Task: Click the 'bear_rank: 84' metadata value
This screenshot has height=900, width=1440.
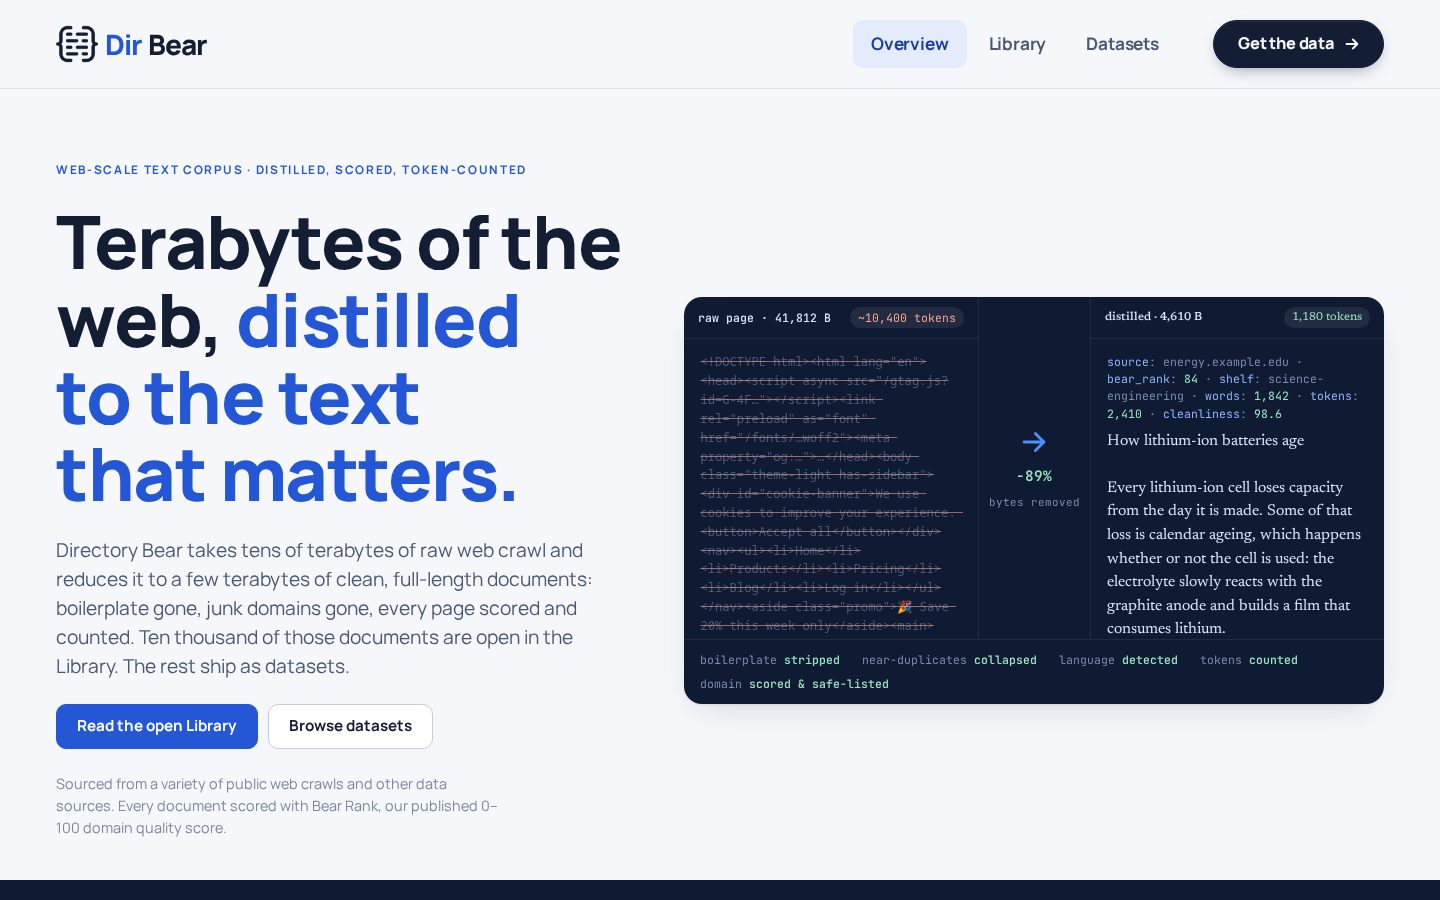Action: pyautogui.click(x=1152, y=379)
